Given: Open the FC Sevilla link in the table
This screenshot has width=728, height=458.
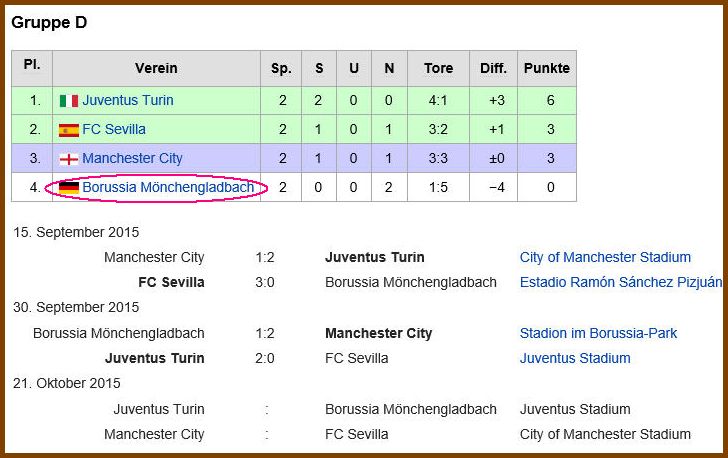Looking at the screenshot, I should point(114,129).
